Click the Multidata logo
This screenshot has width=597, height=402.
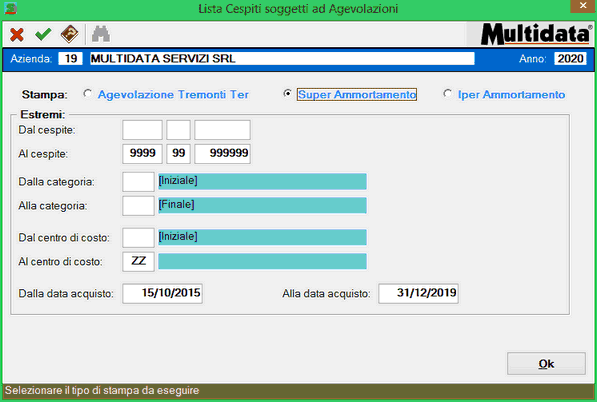click(x=536, y=34)
